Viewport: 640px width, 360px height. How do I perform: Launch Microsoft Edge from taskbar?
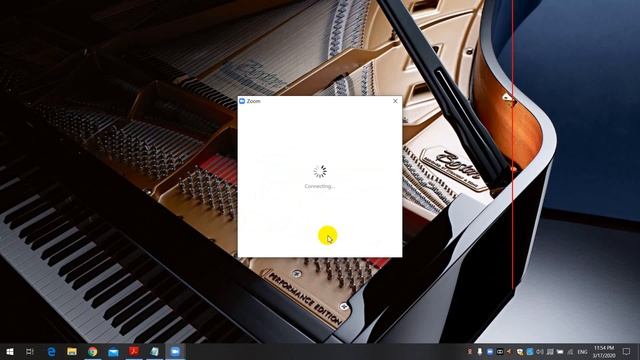(51, 351)
